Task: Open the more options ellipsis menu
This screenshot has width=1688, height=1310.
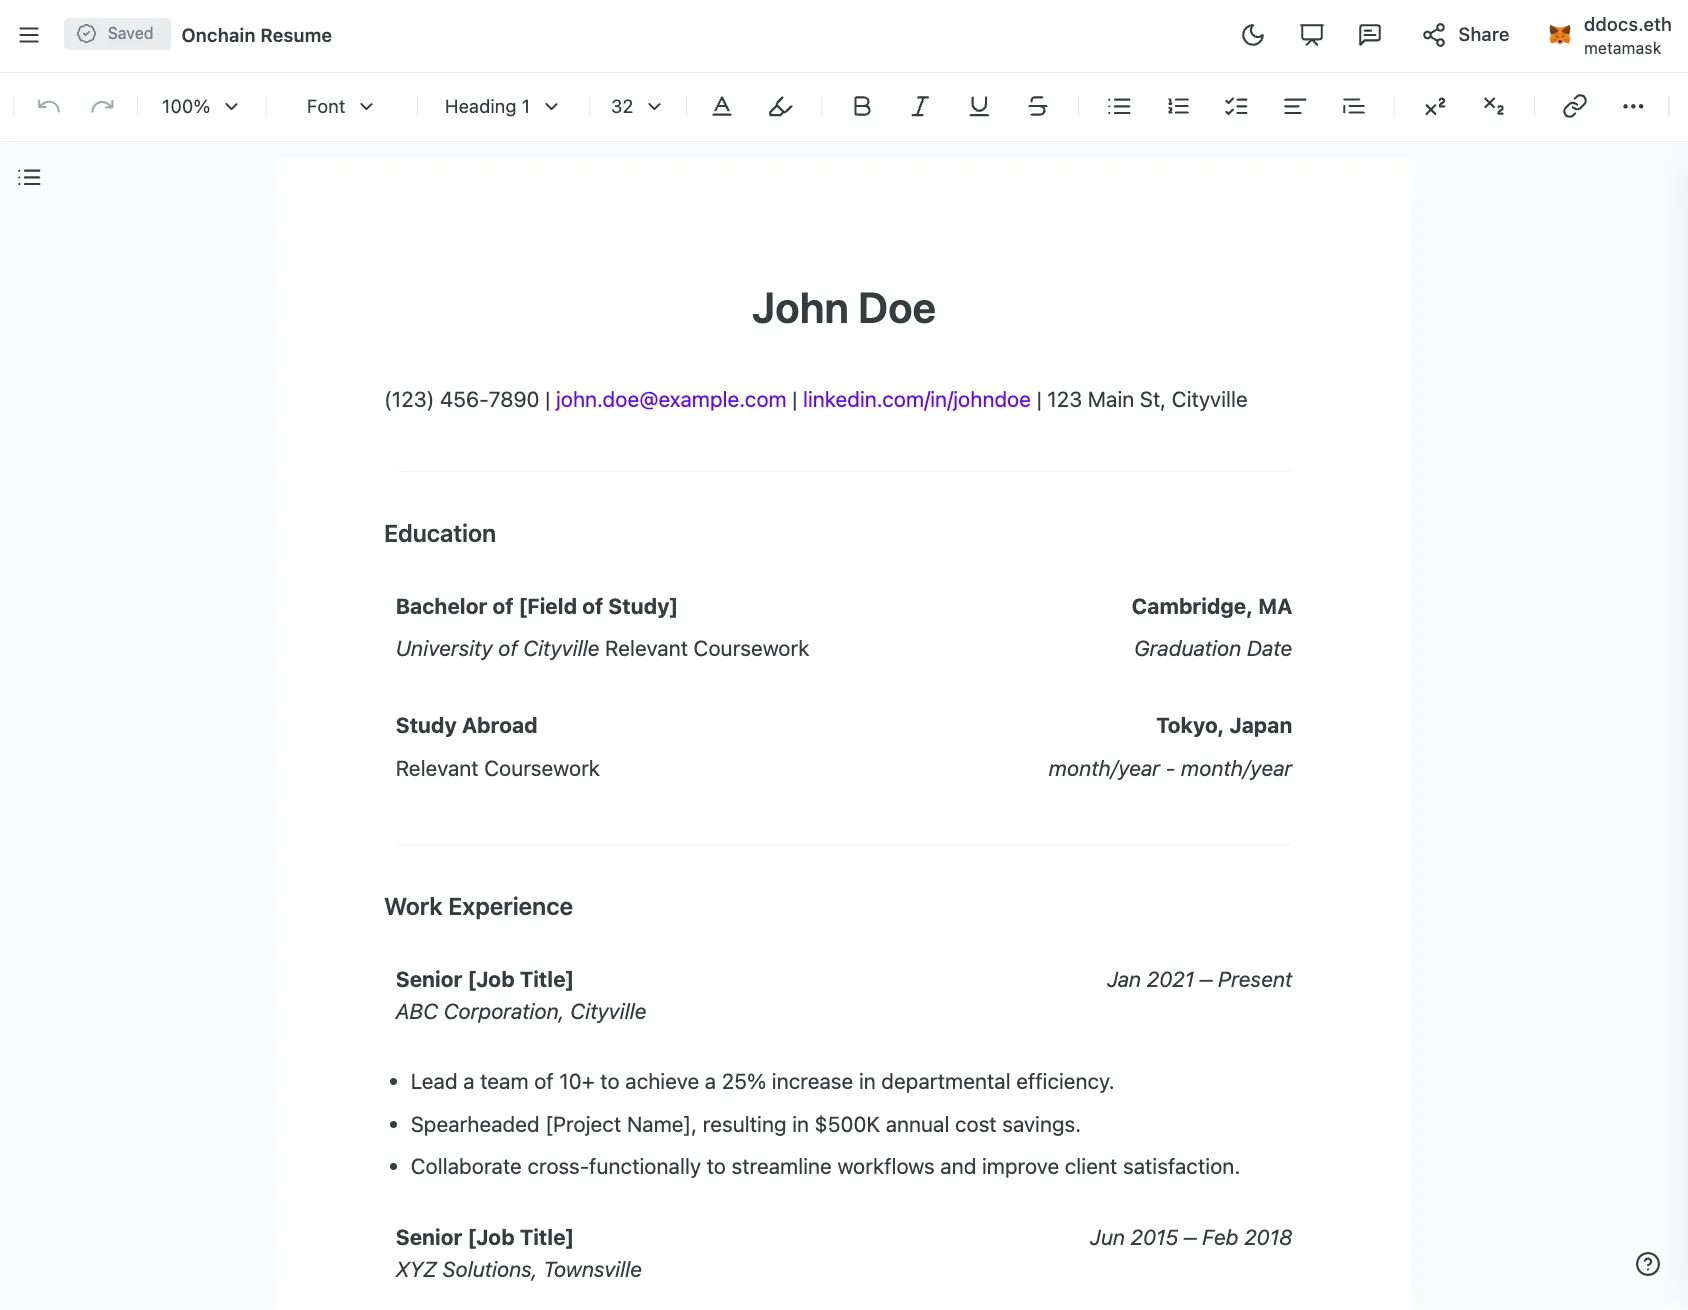Action: (x=1634, y=106)
